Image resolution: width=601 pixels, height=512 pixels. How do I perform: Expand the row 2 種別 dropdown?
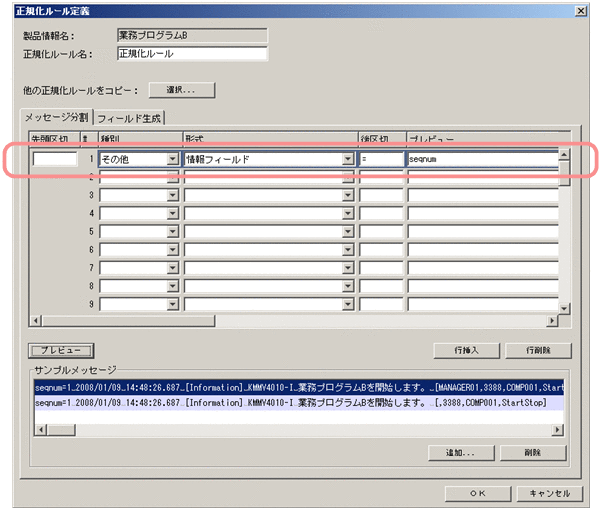click(172, 177)
